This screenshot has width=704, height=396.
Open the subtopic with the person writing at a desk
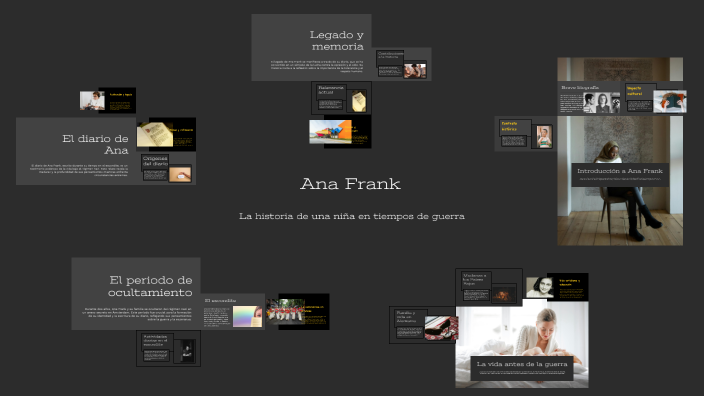[x=108, y=100]
